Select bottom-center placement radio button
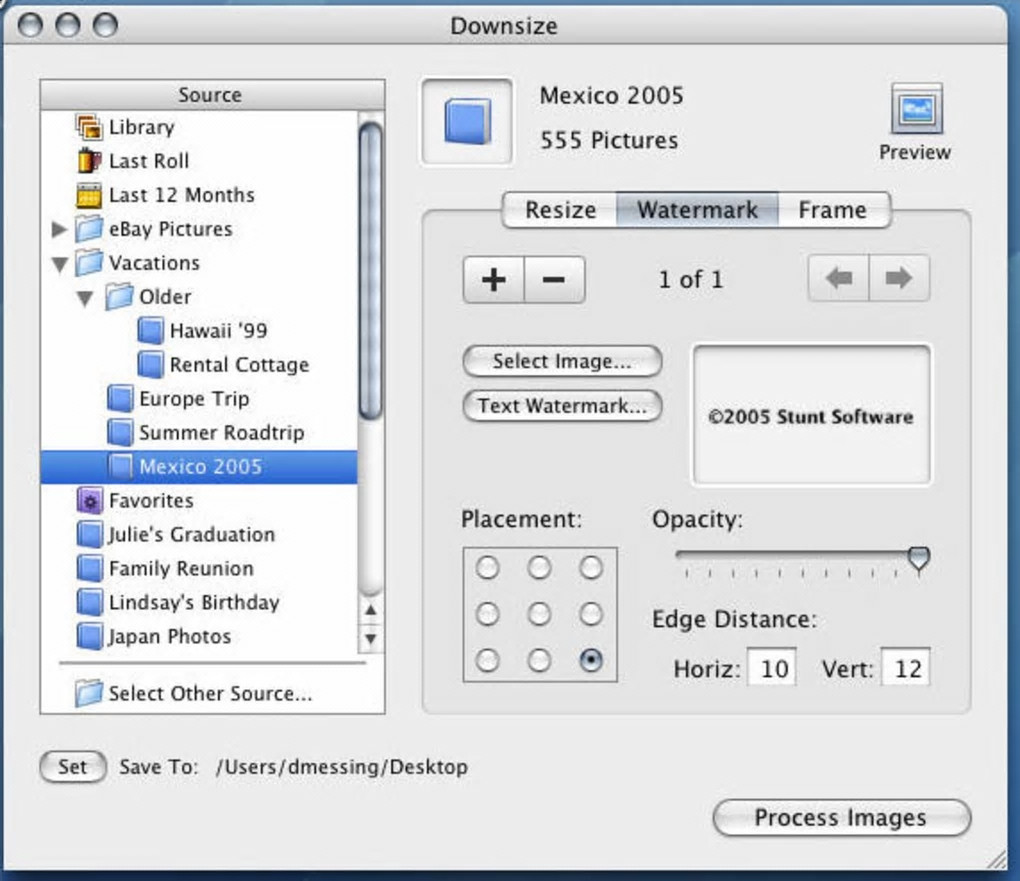The width and height of the screenshot is (1020, 881). click(x=539, y=660)
